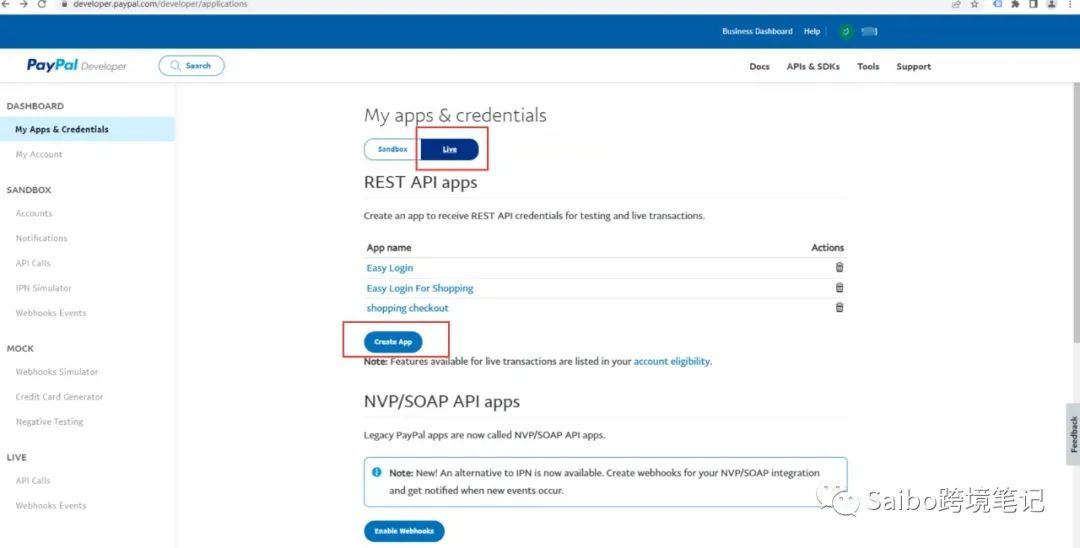The height and width of the screenshot is (548, 1080).
Task: Bookmark this page with the star icon
Action: [975, 4]
